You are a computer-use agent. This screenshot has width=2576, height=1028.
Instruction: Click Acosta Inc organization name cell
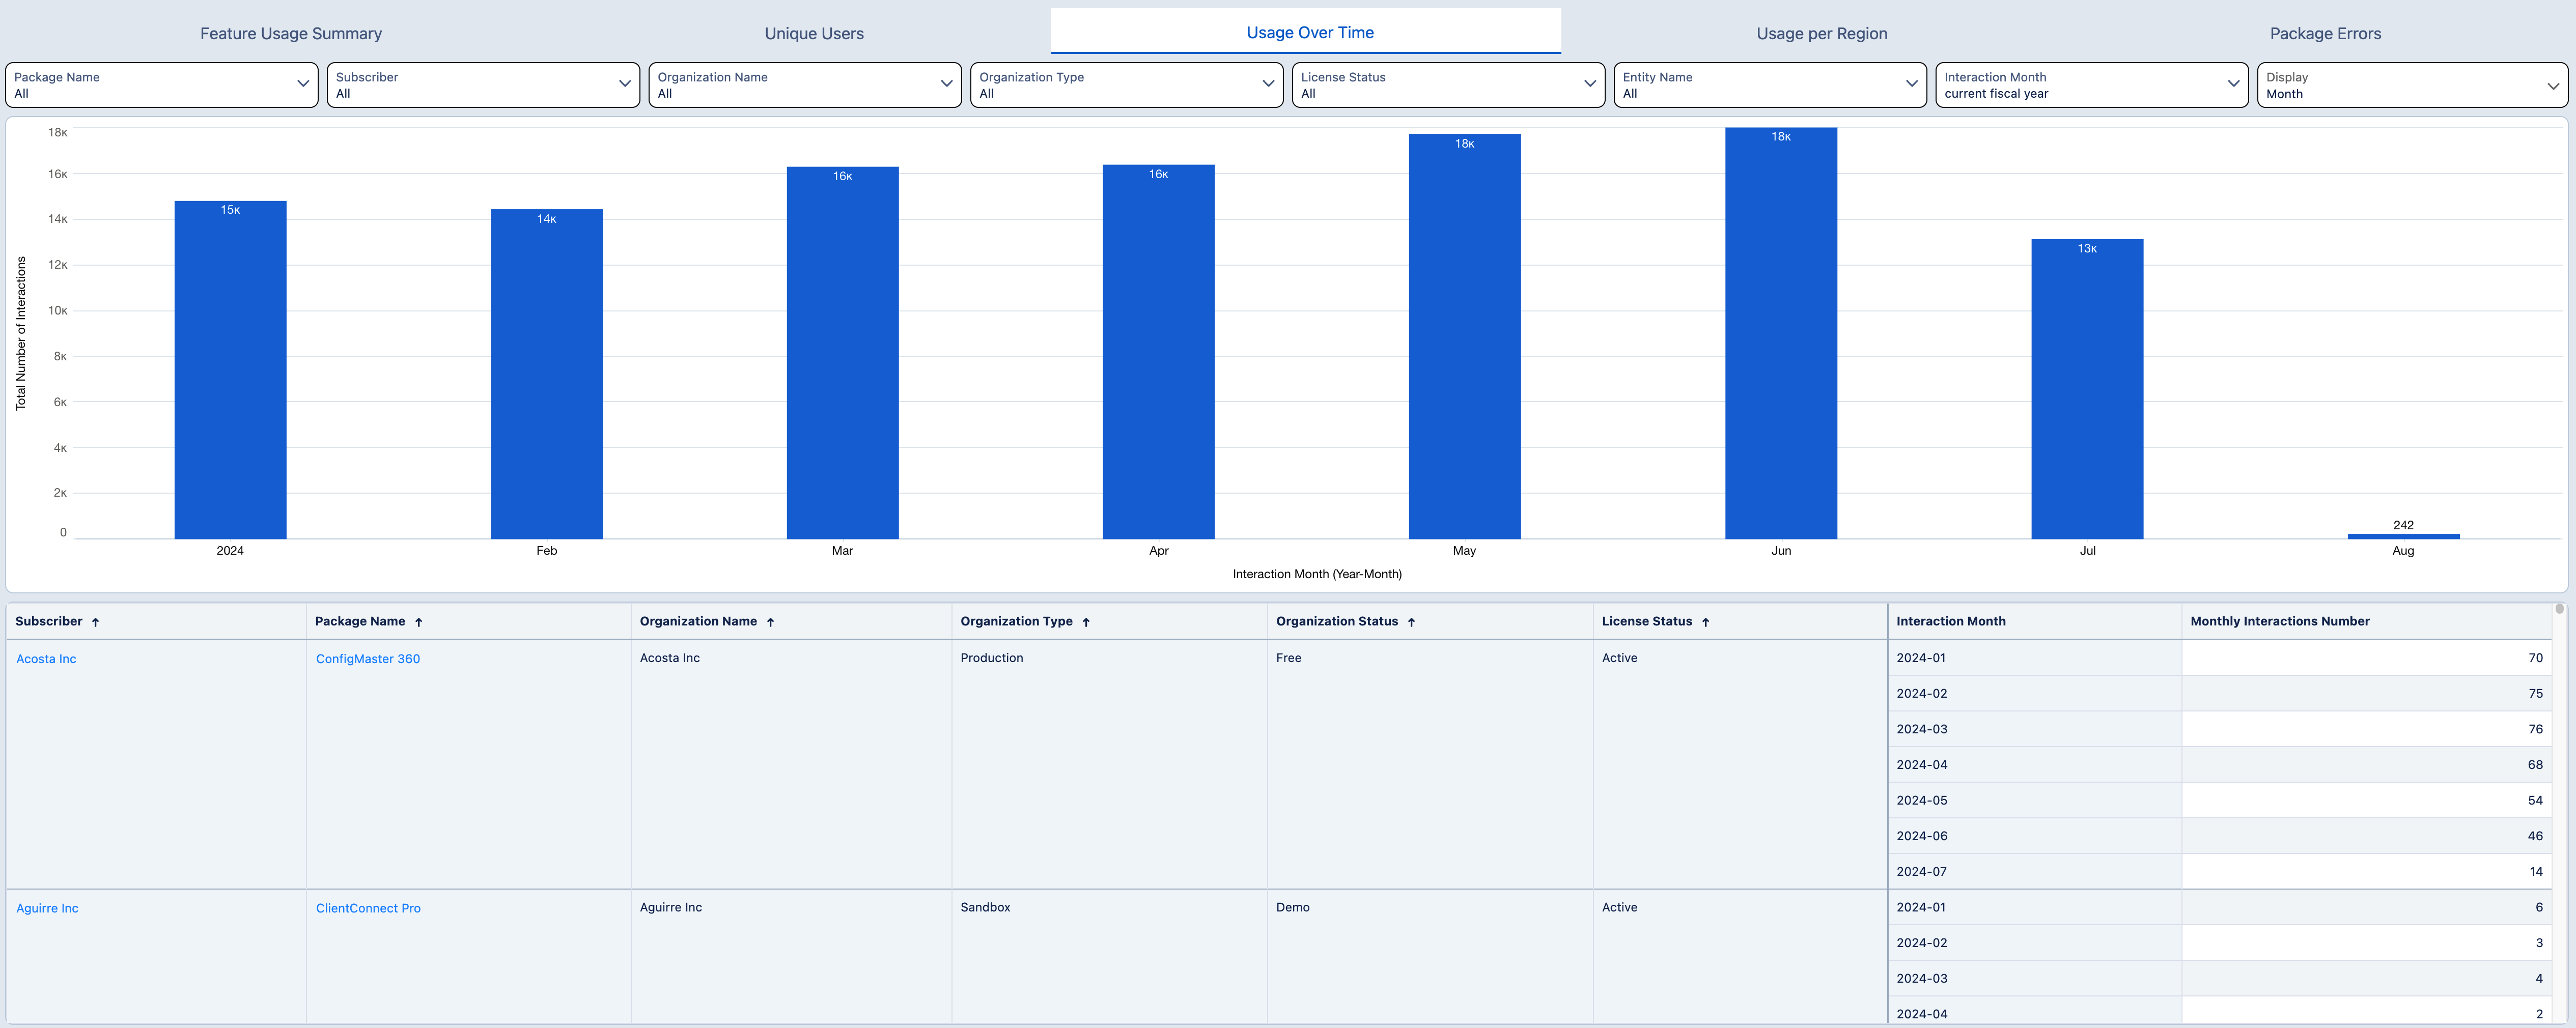click(791, 764)
